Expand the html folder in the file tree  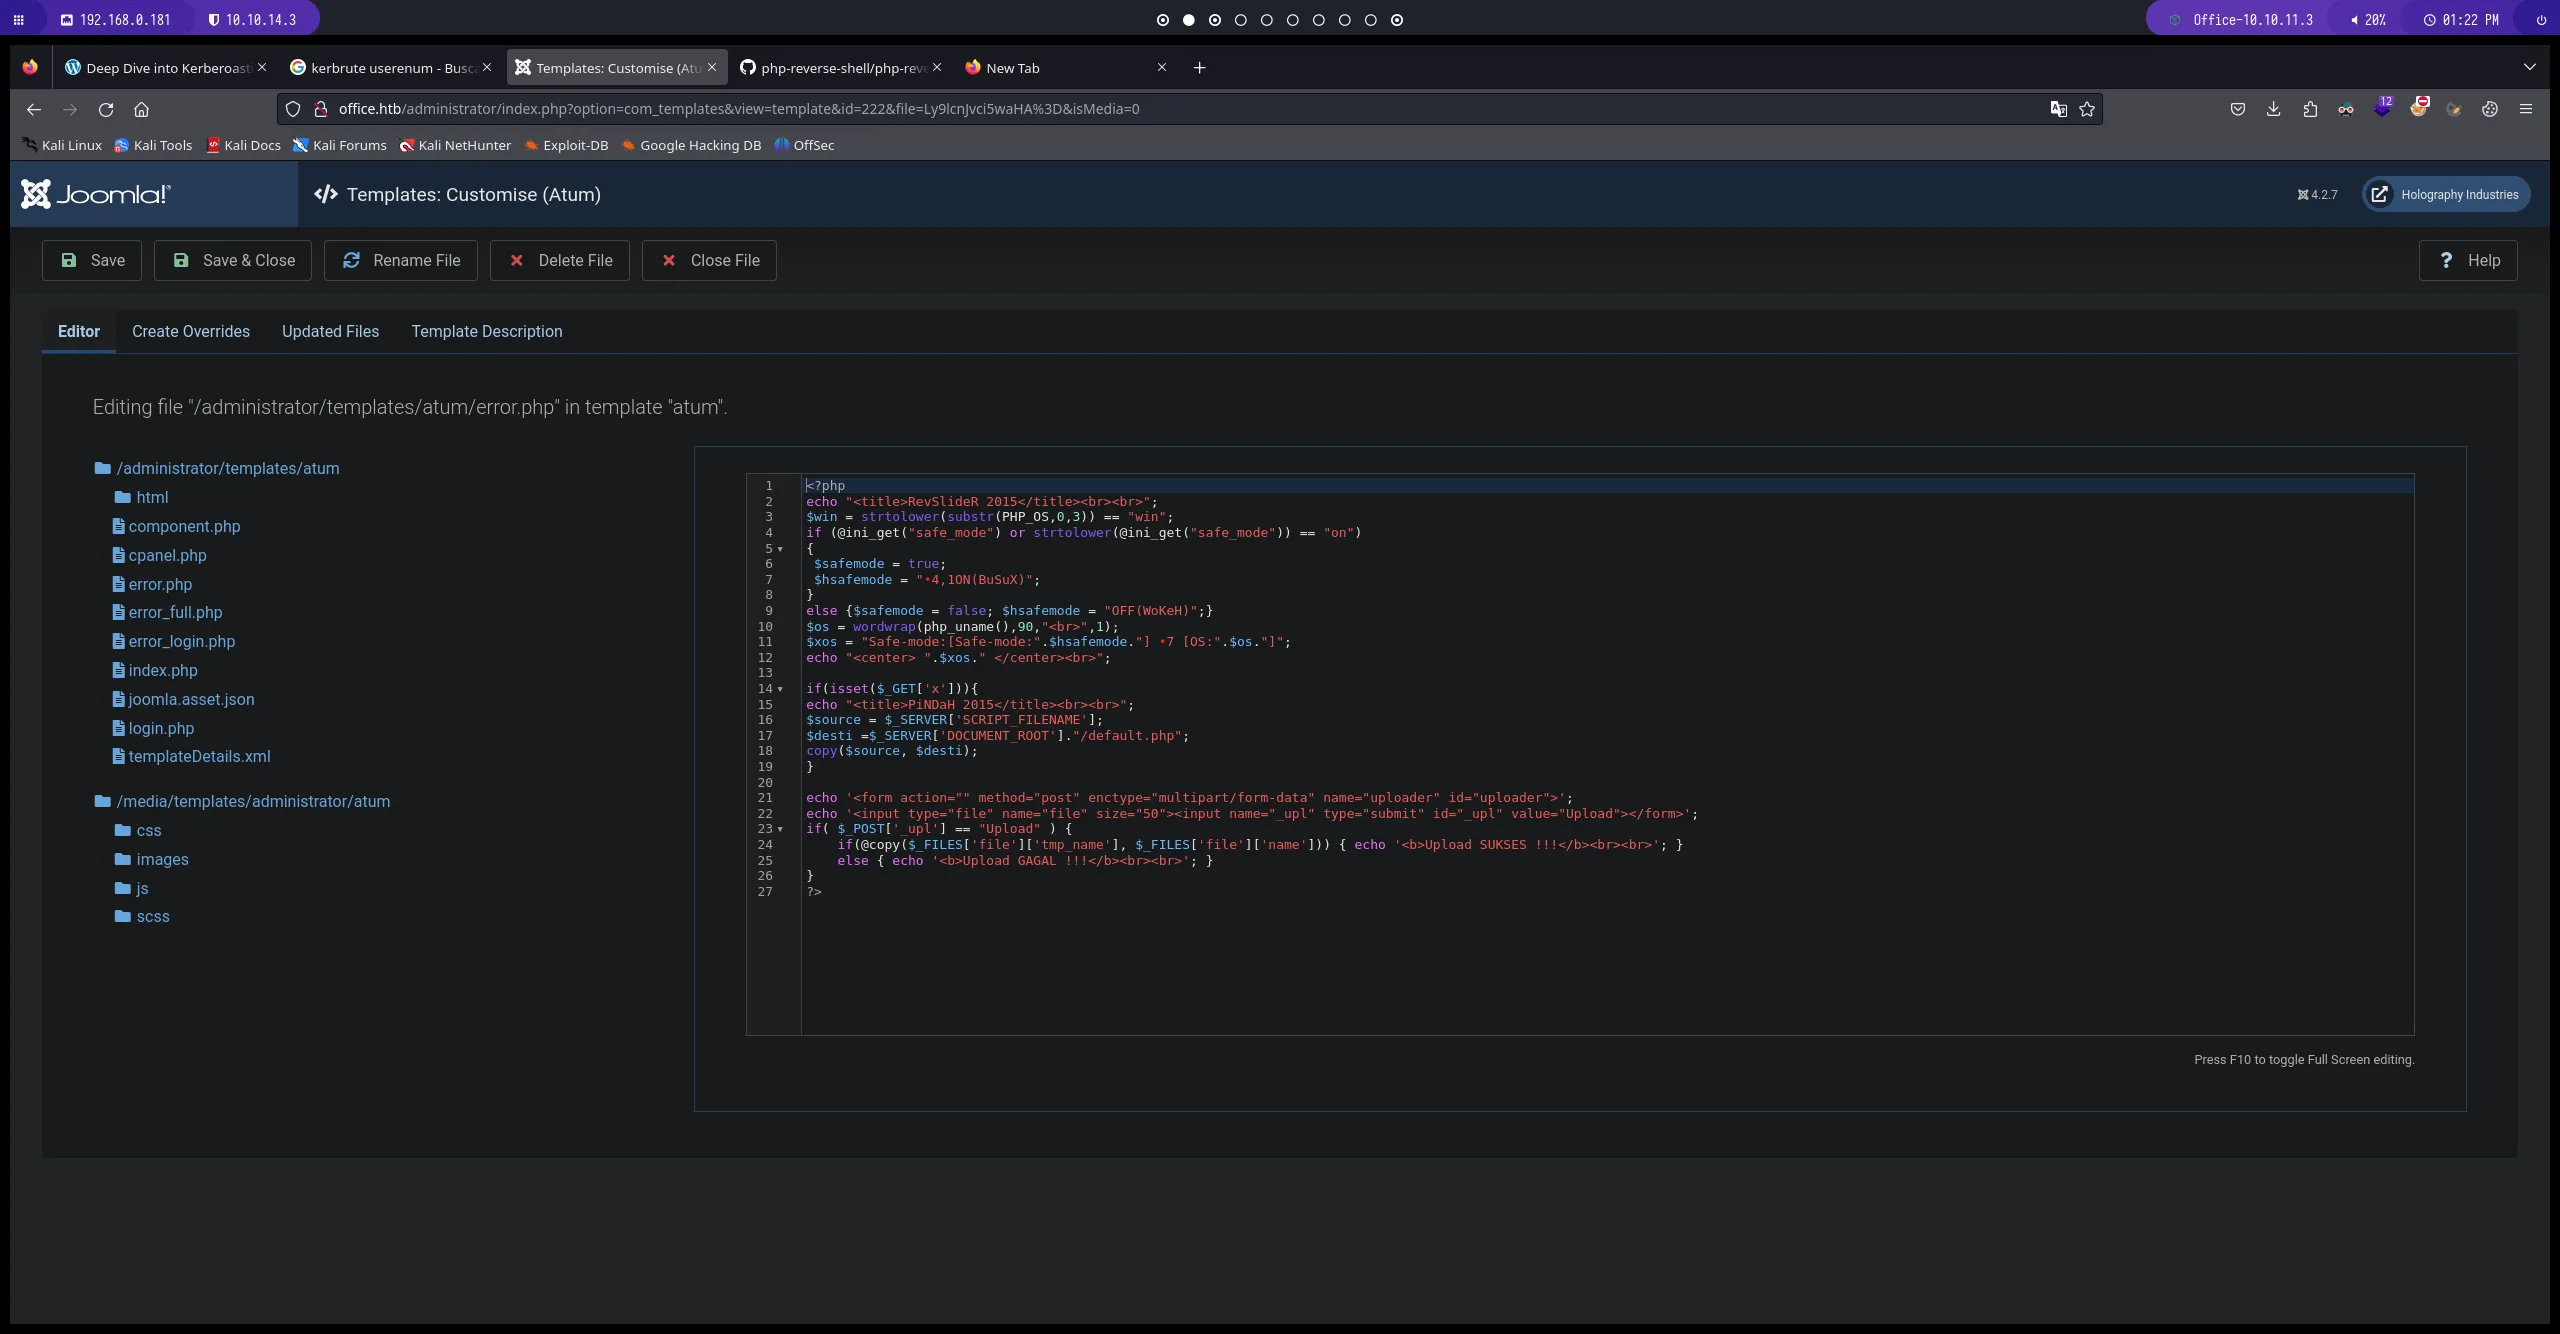click(151, 497)
